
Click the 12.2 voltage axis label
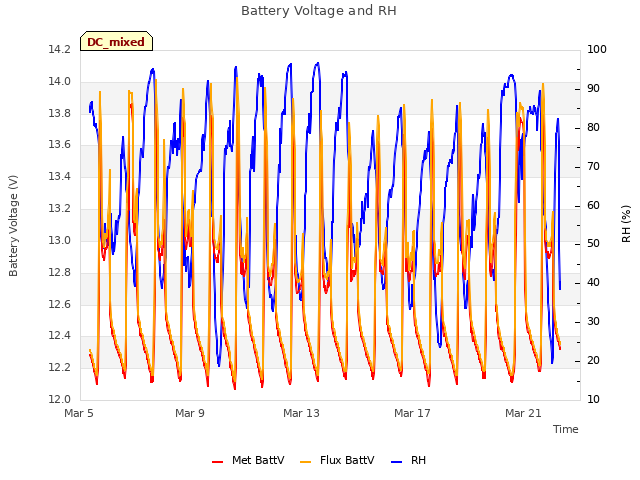pos(59,368)
